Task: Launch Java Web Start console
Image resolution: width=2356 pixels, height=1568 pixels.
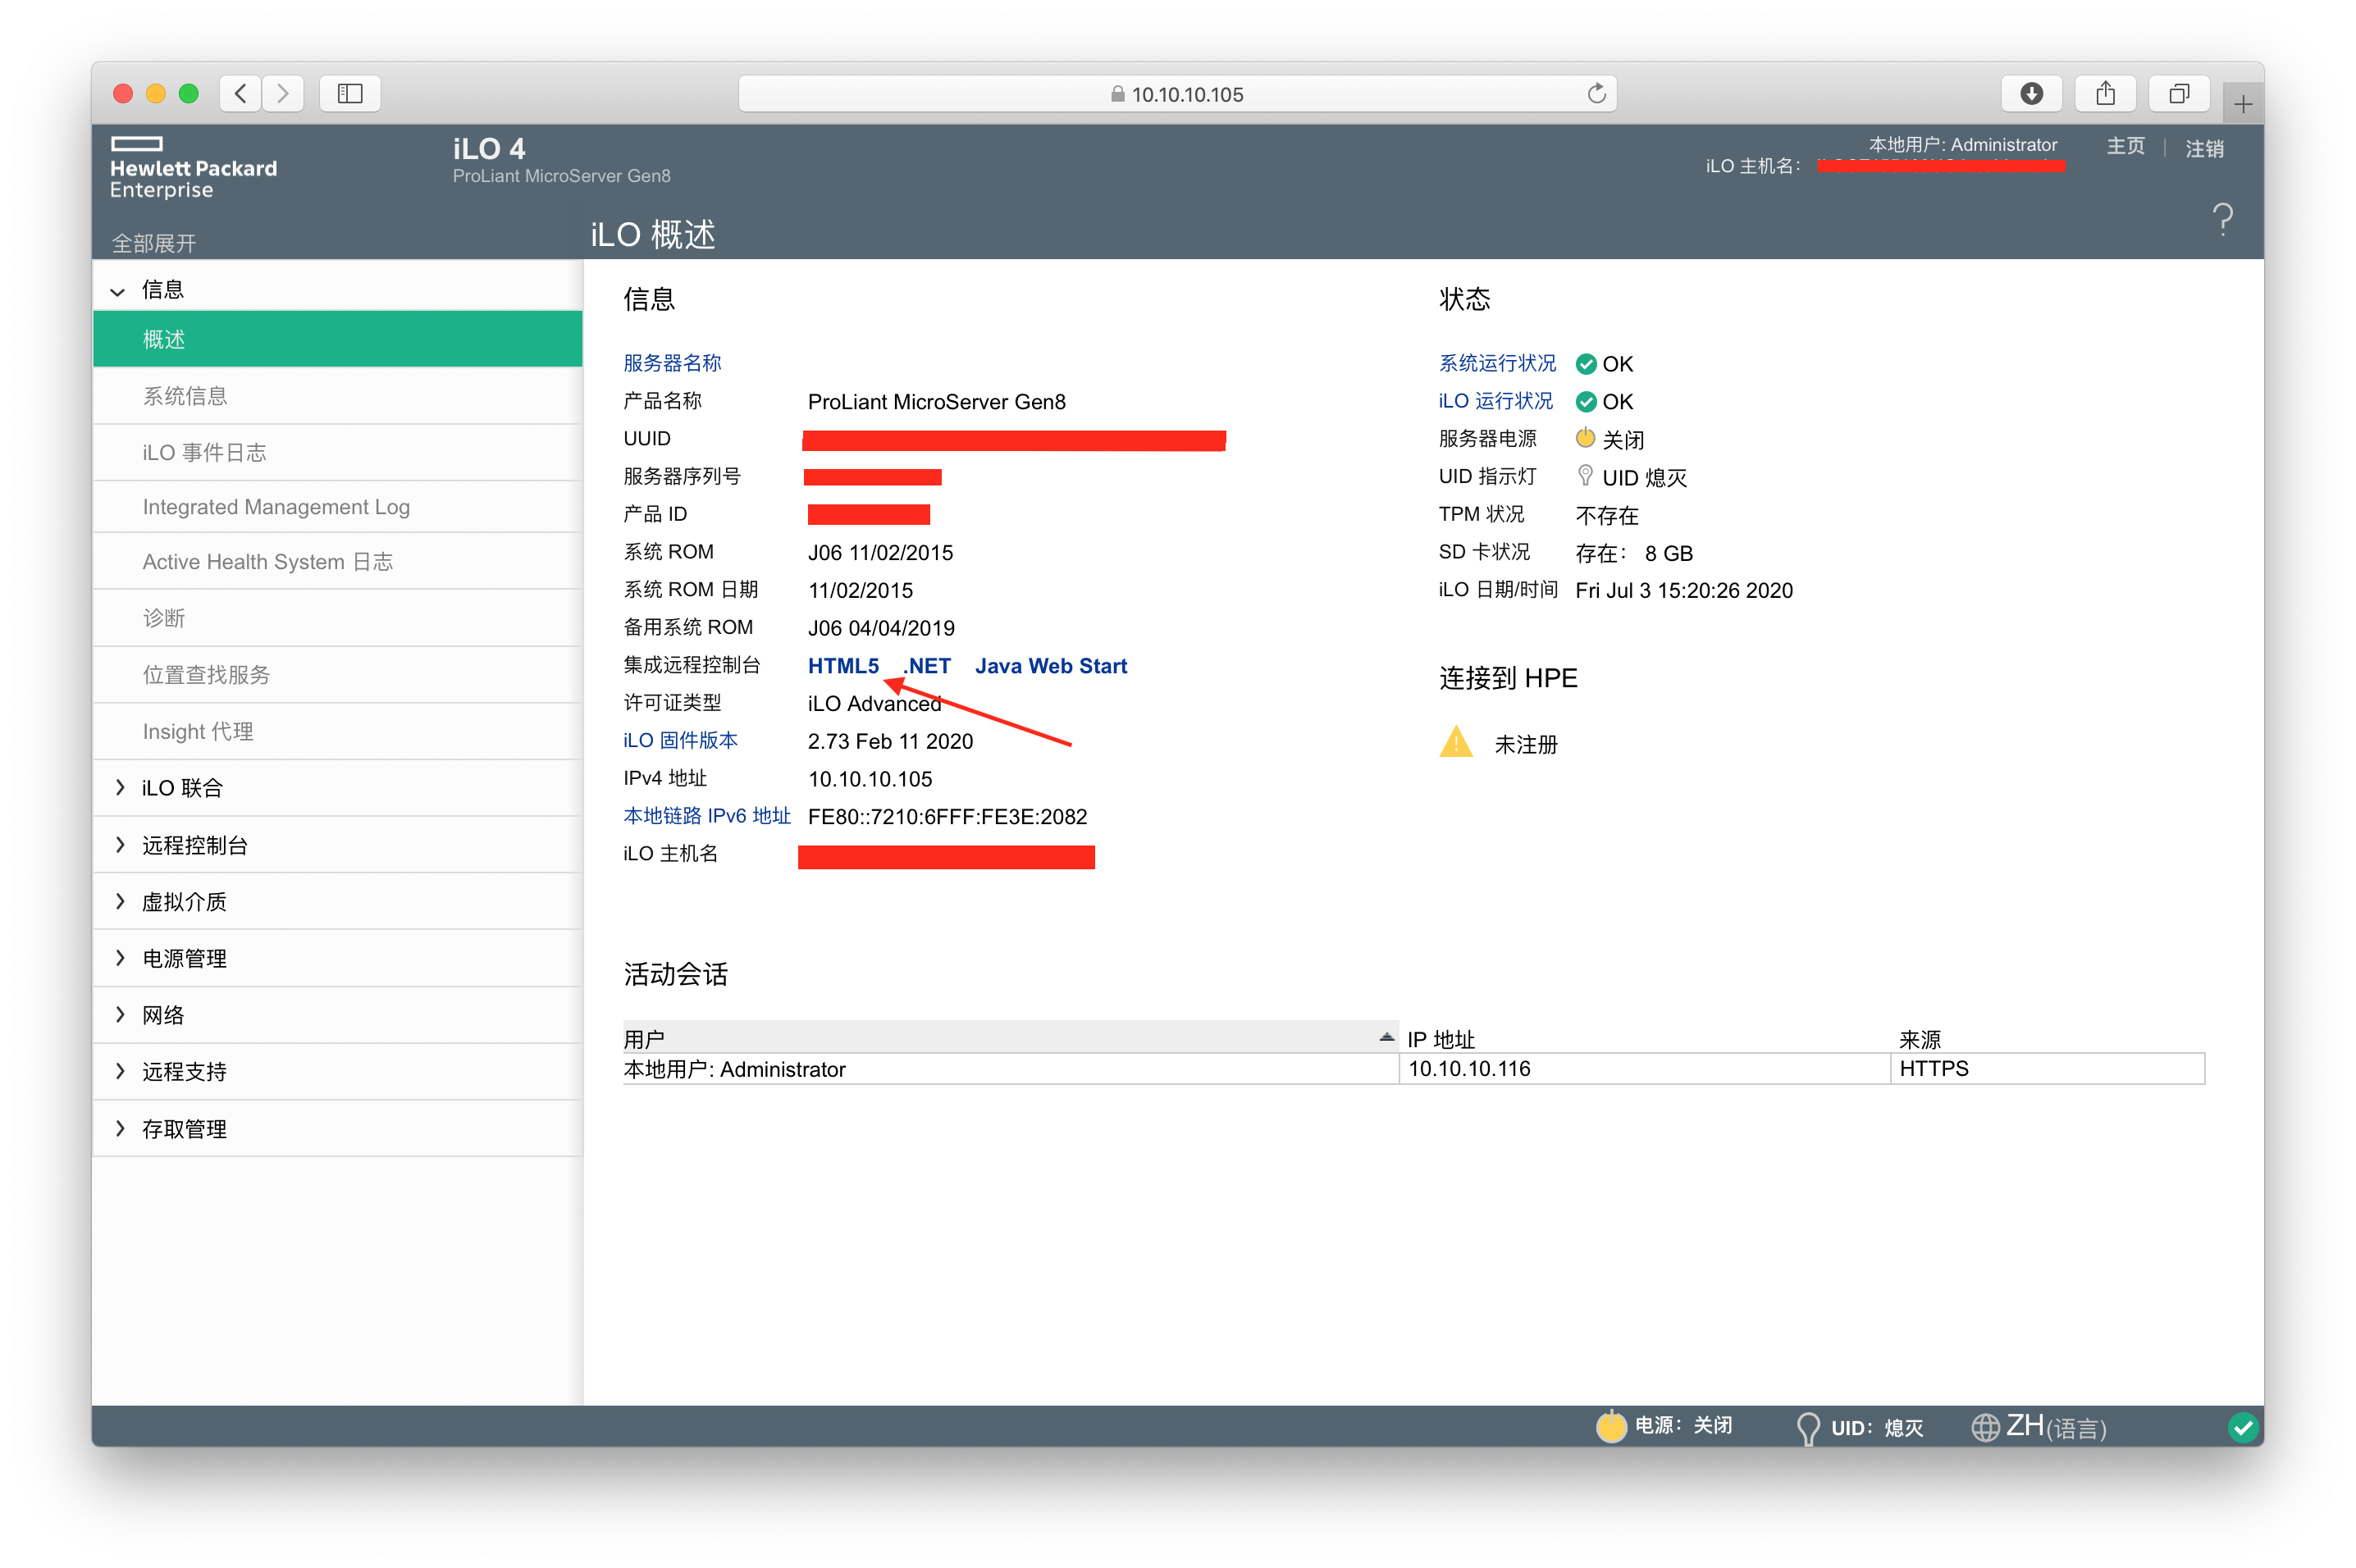Action: point(1051,666)
